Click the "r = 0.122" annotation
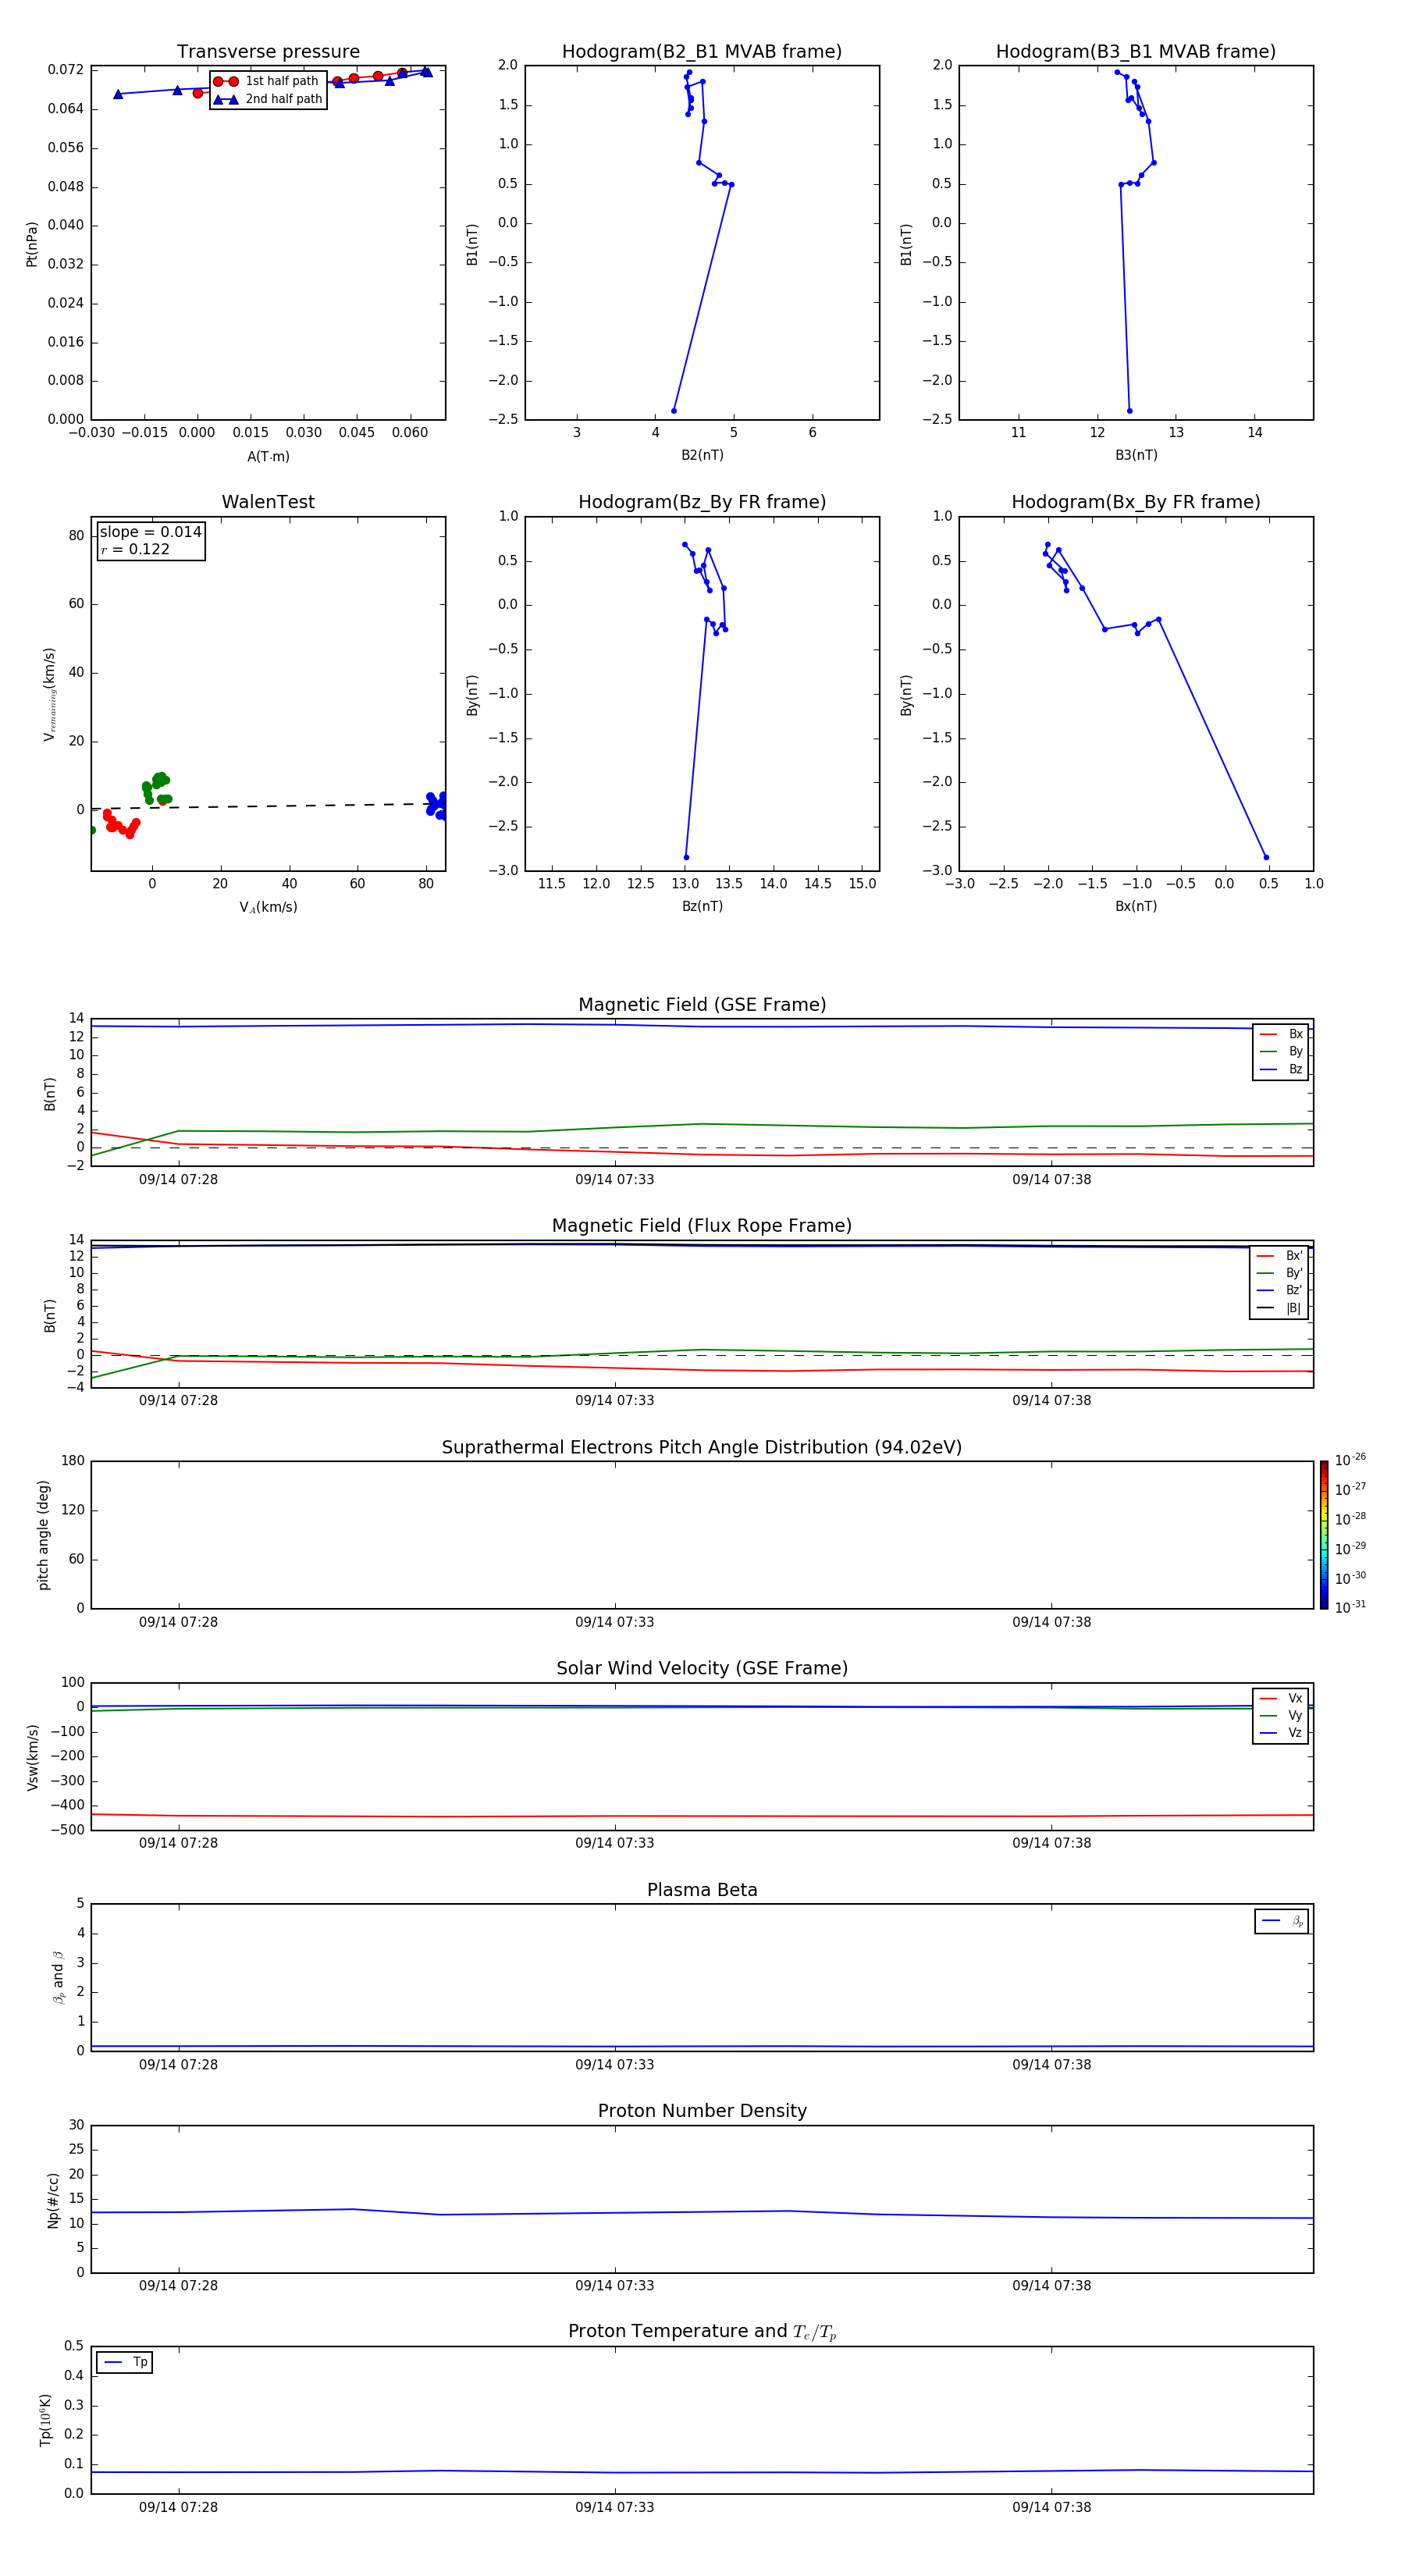 point(135,549)
